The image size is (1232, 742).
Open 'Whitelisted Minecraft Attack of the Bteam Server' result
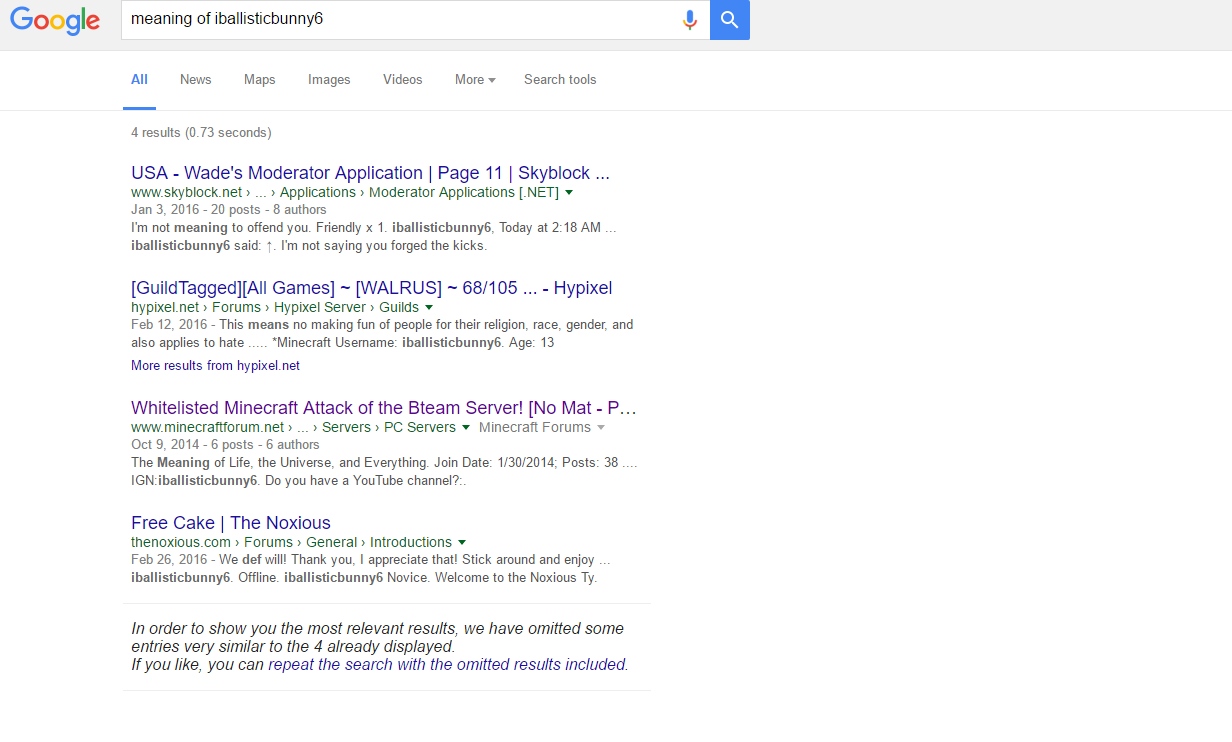(384, 408)
